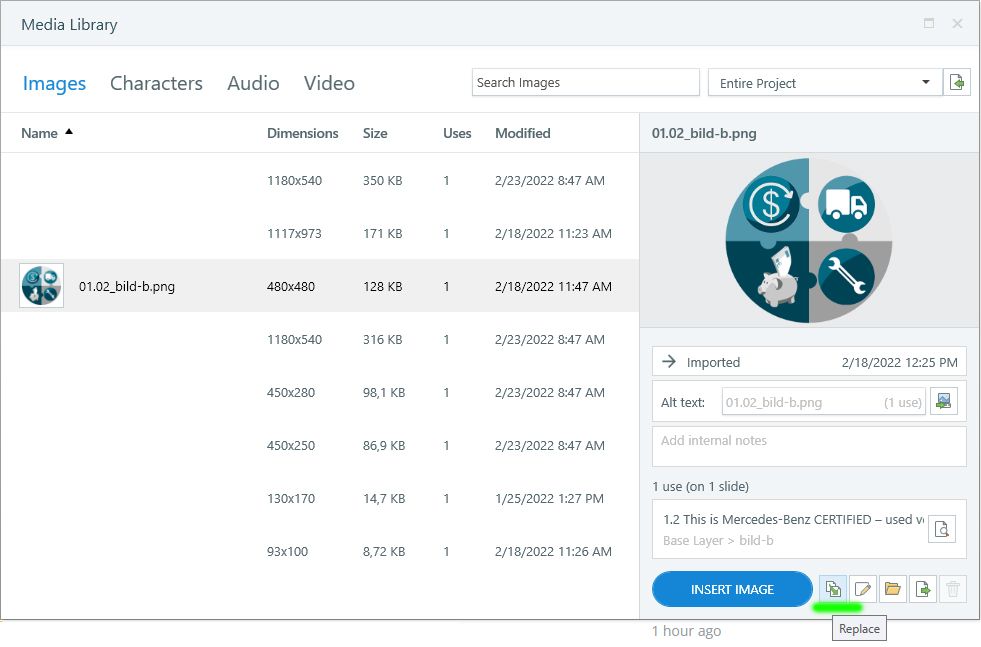Click the Search Images field
981x647 pixels.
[585, 83]
